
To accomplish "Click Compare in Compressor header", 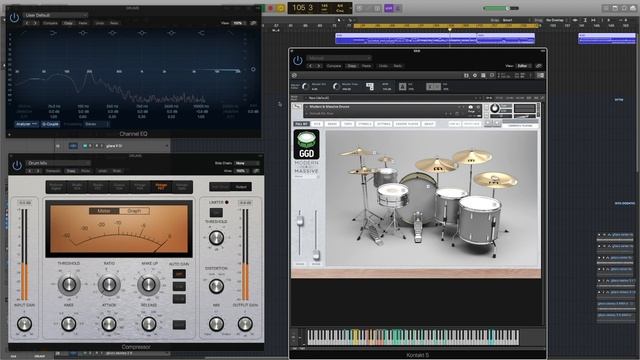I will click(53, 171).
